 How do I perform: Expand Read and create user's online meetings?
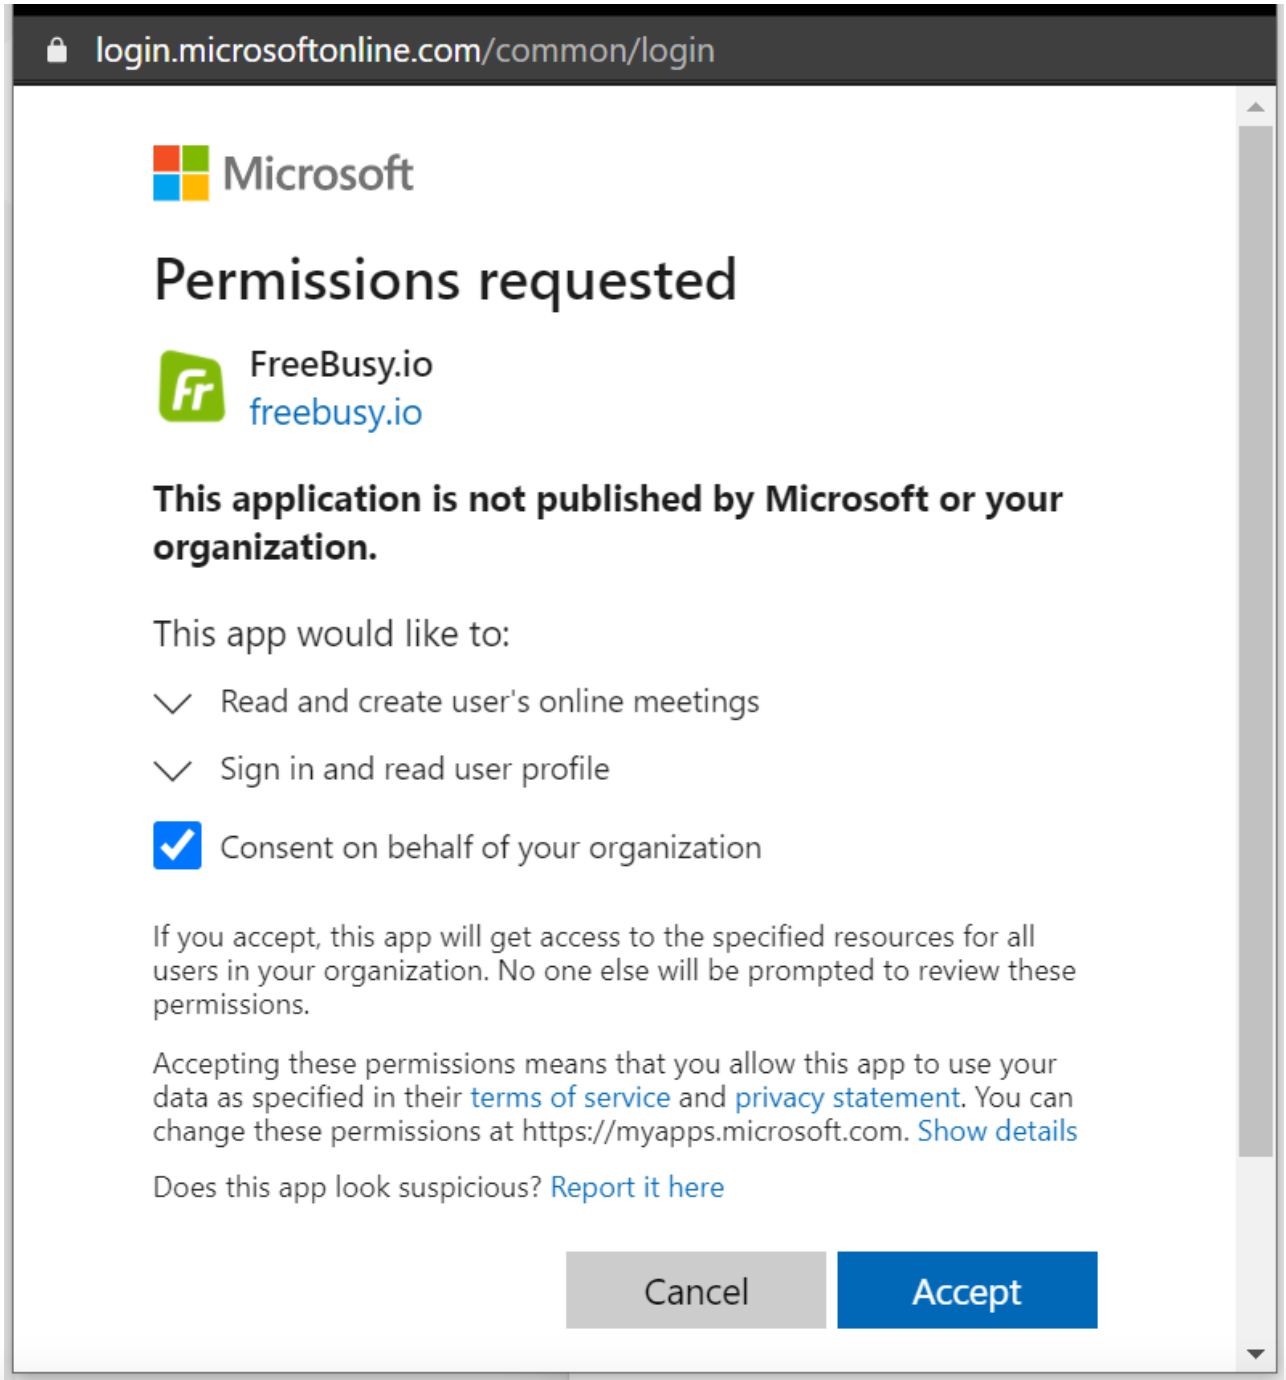coord(173,703)
